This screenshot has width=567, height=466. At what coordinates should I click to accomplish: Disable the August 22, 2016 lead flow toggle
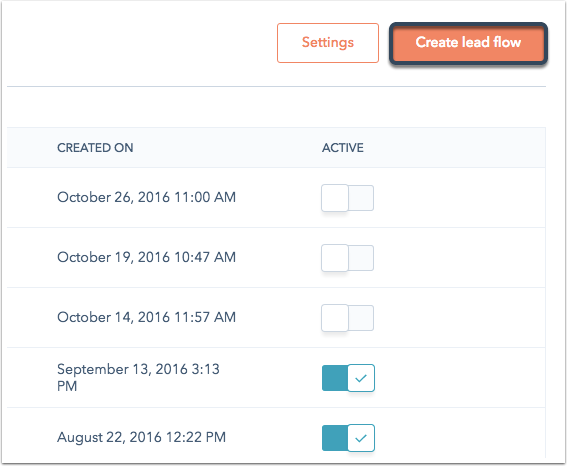pos(348,438)
